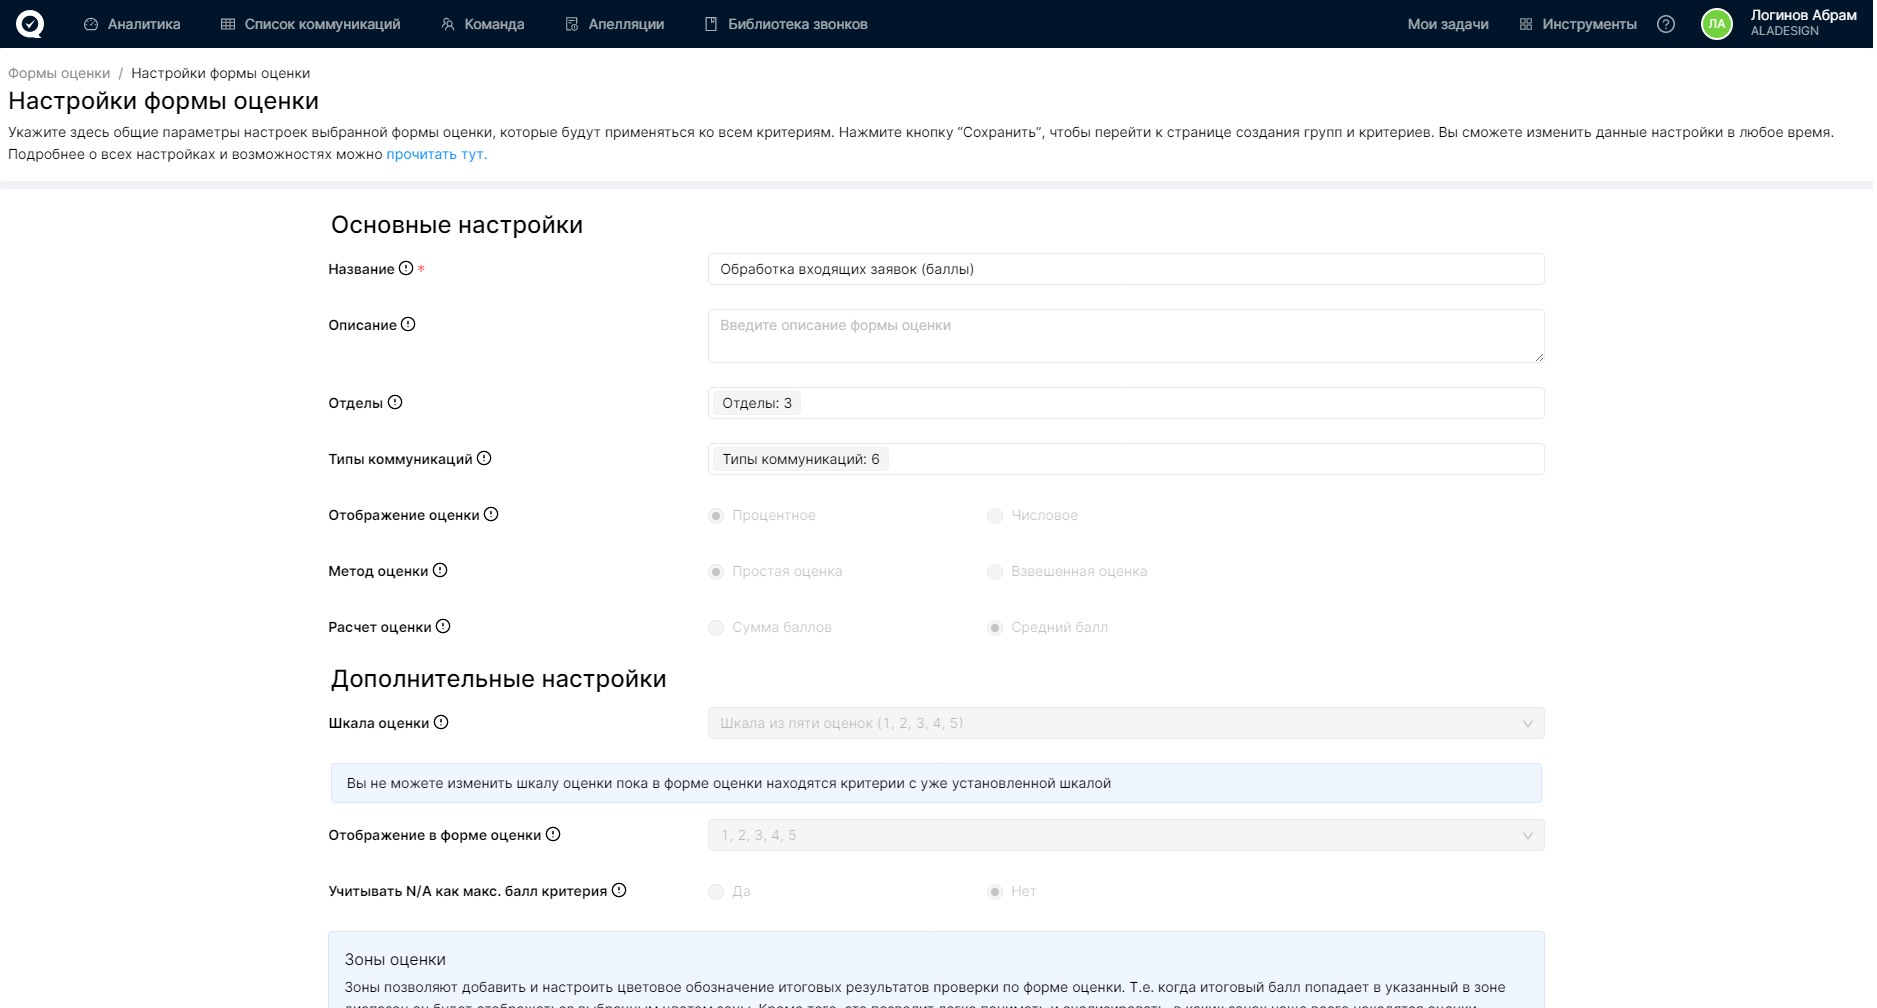Click the Апелляции document icon
The image size is (1877, 1008).
pyautogui.click(x=572, y=24)
